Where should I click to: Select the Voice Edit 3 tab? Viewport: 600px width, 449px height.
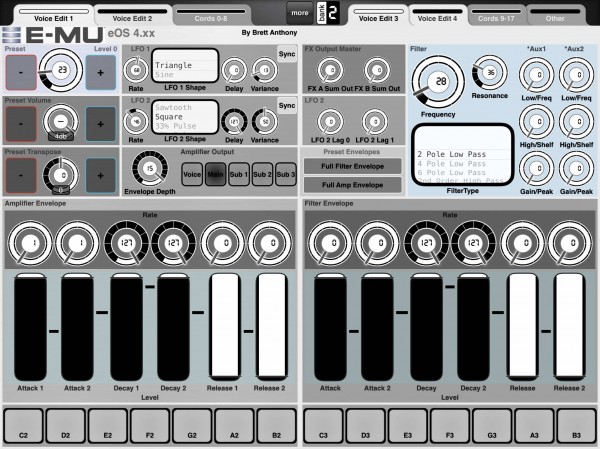[378, 16]
